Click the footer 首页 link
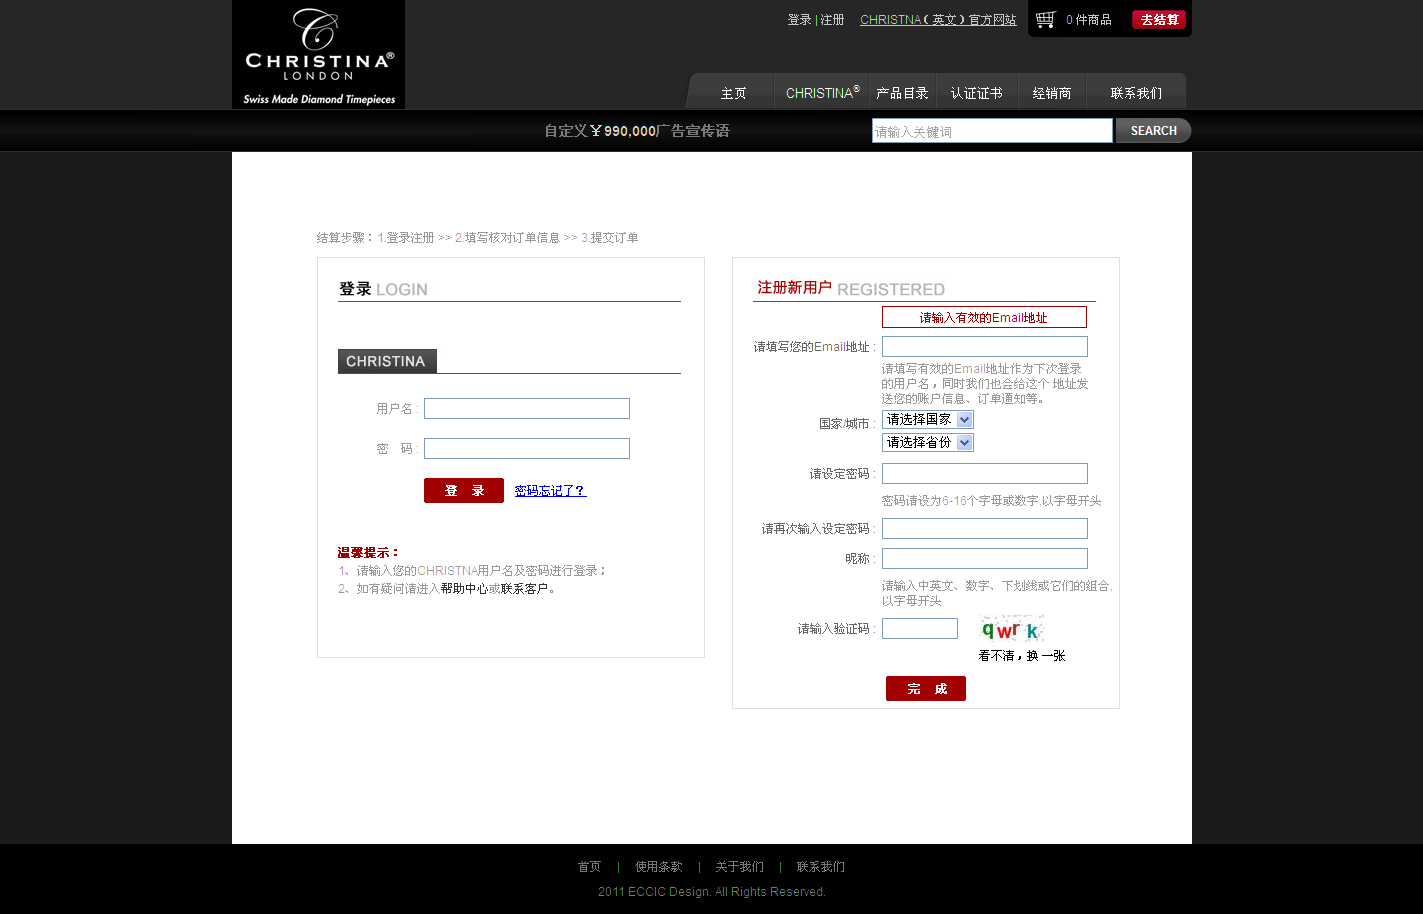Image resolution: width=1423 pixels, height=914 pixels. (590, 867)
